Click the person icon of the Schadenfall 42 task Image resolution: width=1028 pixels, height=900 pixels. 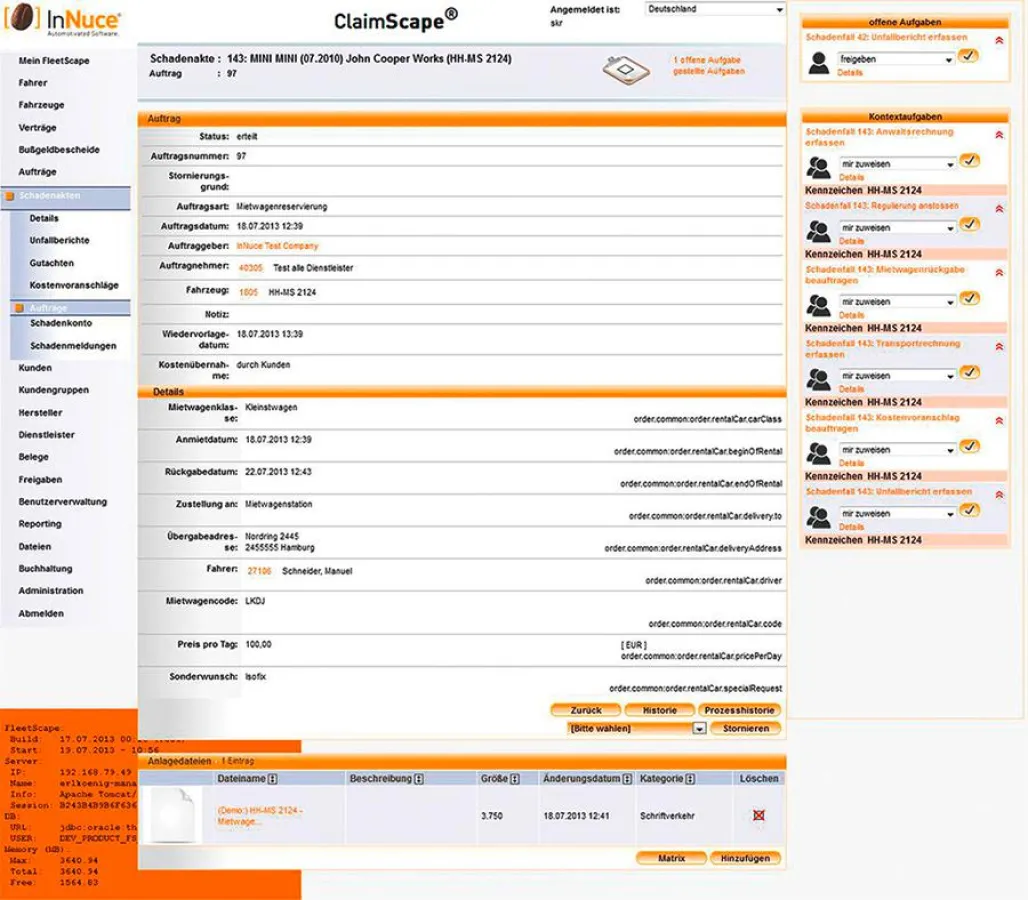(x=819, y=62)
